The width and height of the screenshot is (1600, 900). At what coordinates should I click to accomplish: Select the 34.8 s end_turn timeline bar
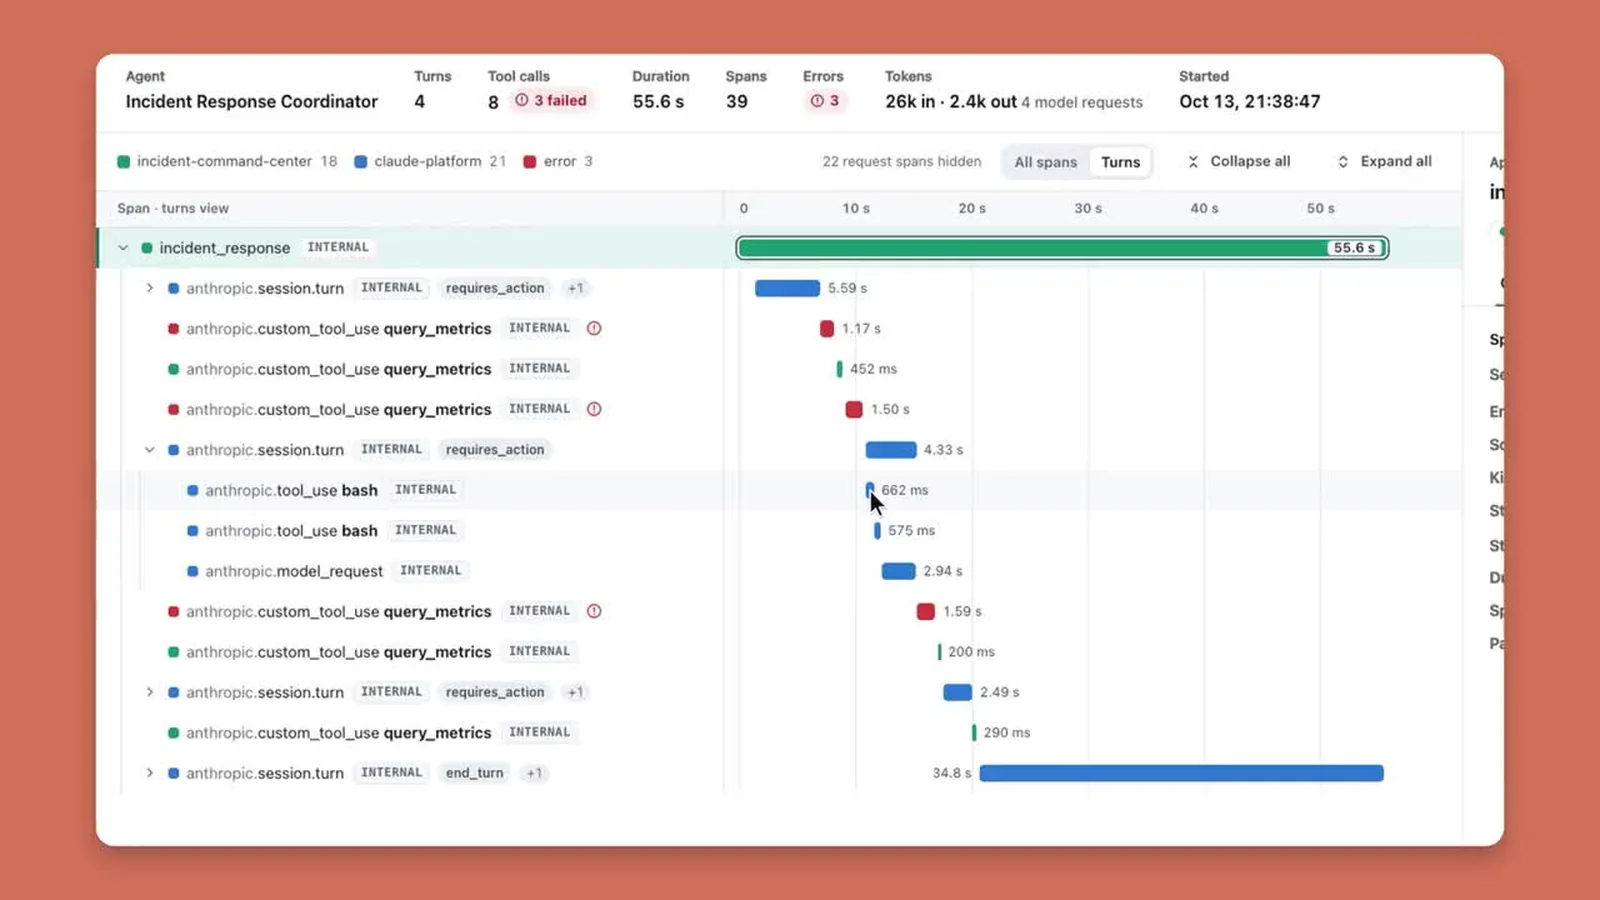(x=1181, y=773)
